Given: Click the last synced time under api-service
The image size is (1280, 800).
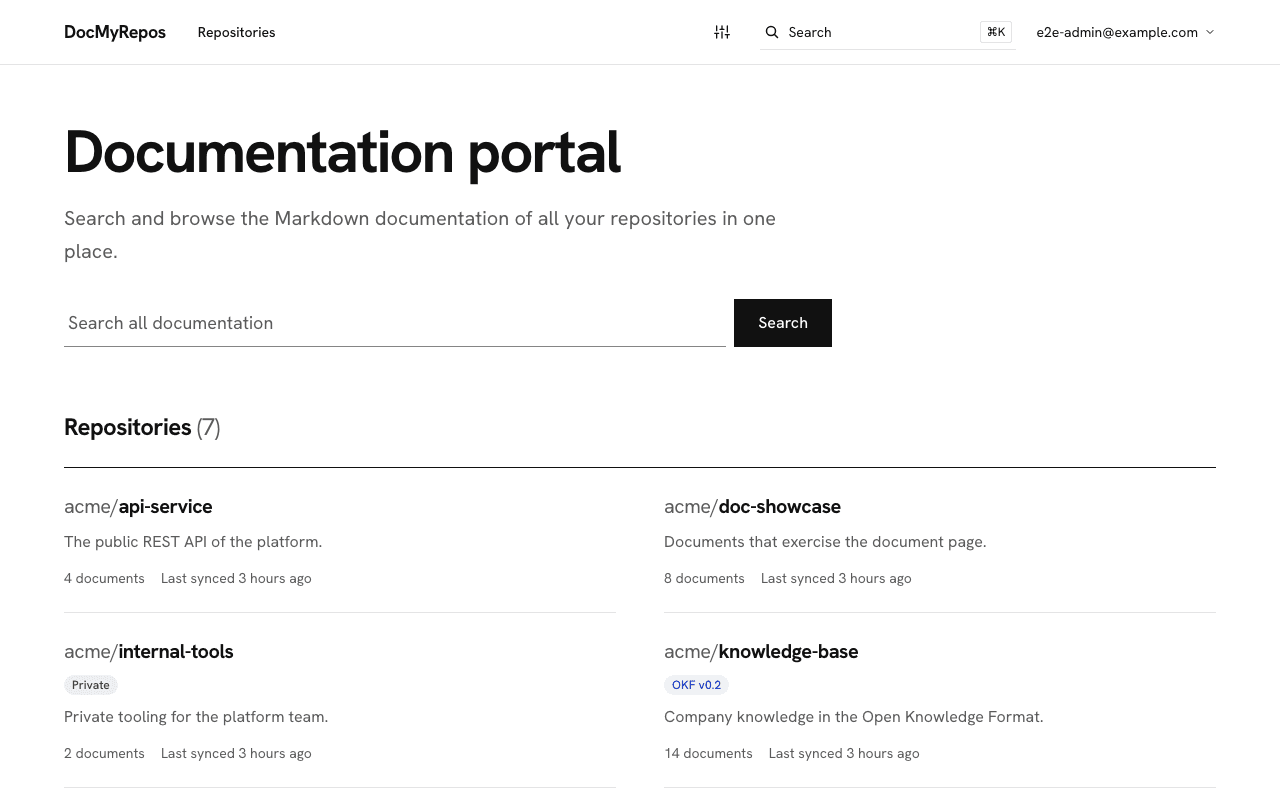Looking at the screenshot, I should coord(236,578).
